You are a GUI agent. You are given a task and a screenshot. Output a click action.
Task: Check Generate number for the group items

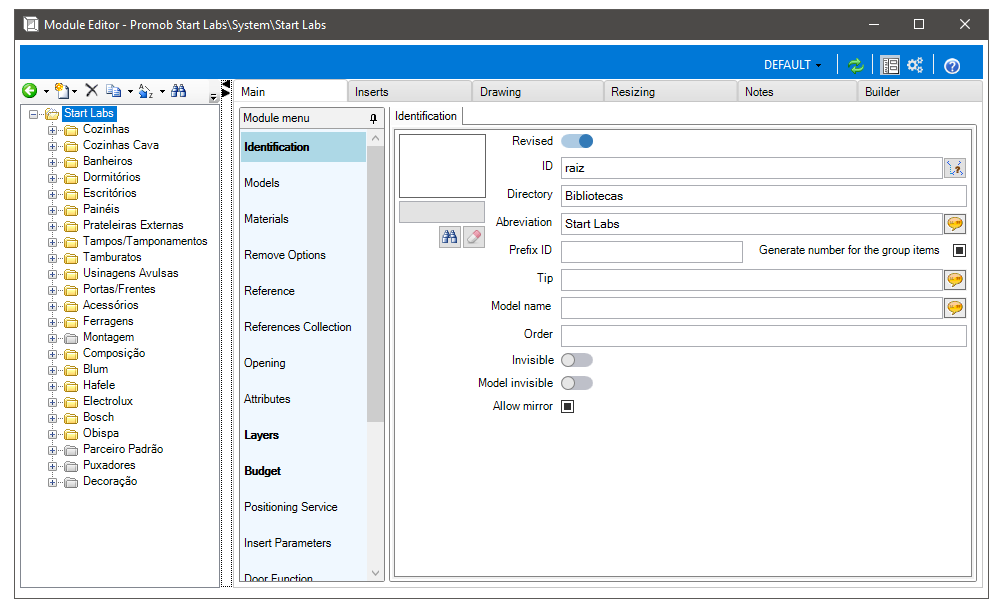pyautogui.click(x=959, y=250)
